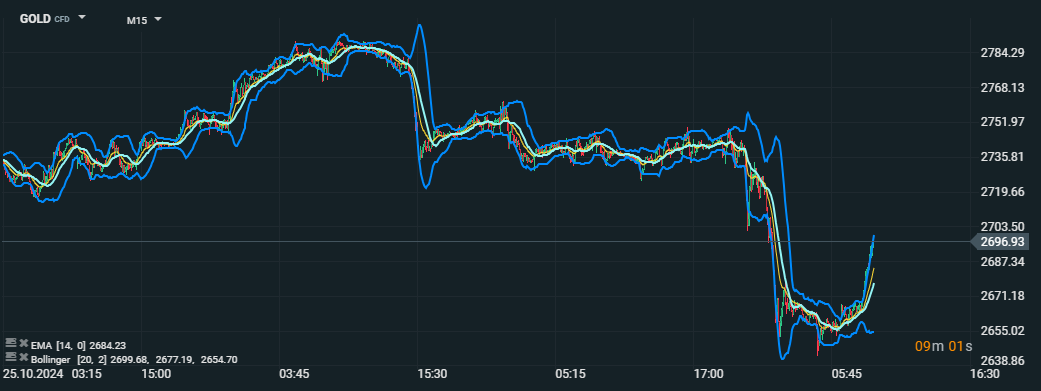1041x391 pixels.
Task: Open Bollinger indicator settings icon
Action: pyautogui.click(x=10, y=356)
